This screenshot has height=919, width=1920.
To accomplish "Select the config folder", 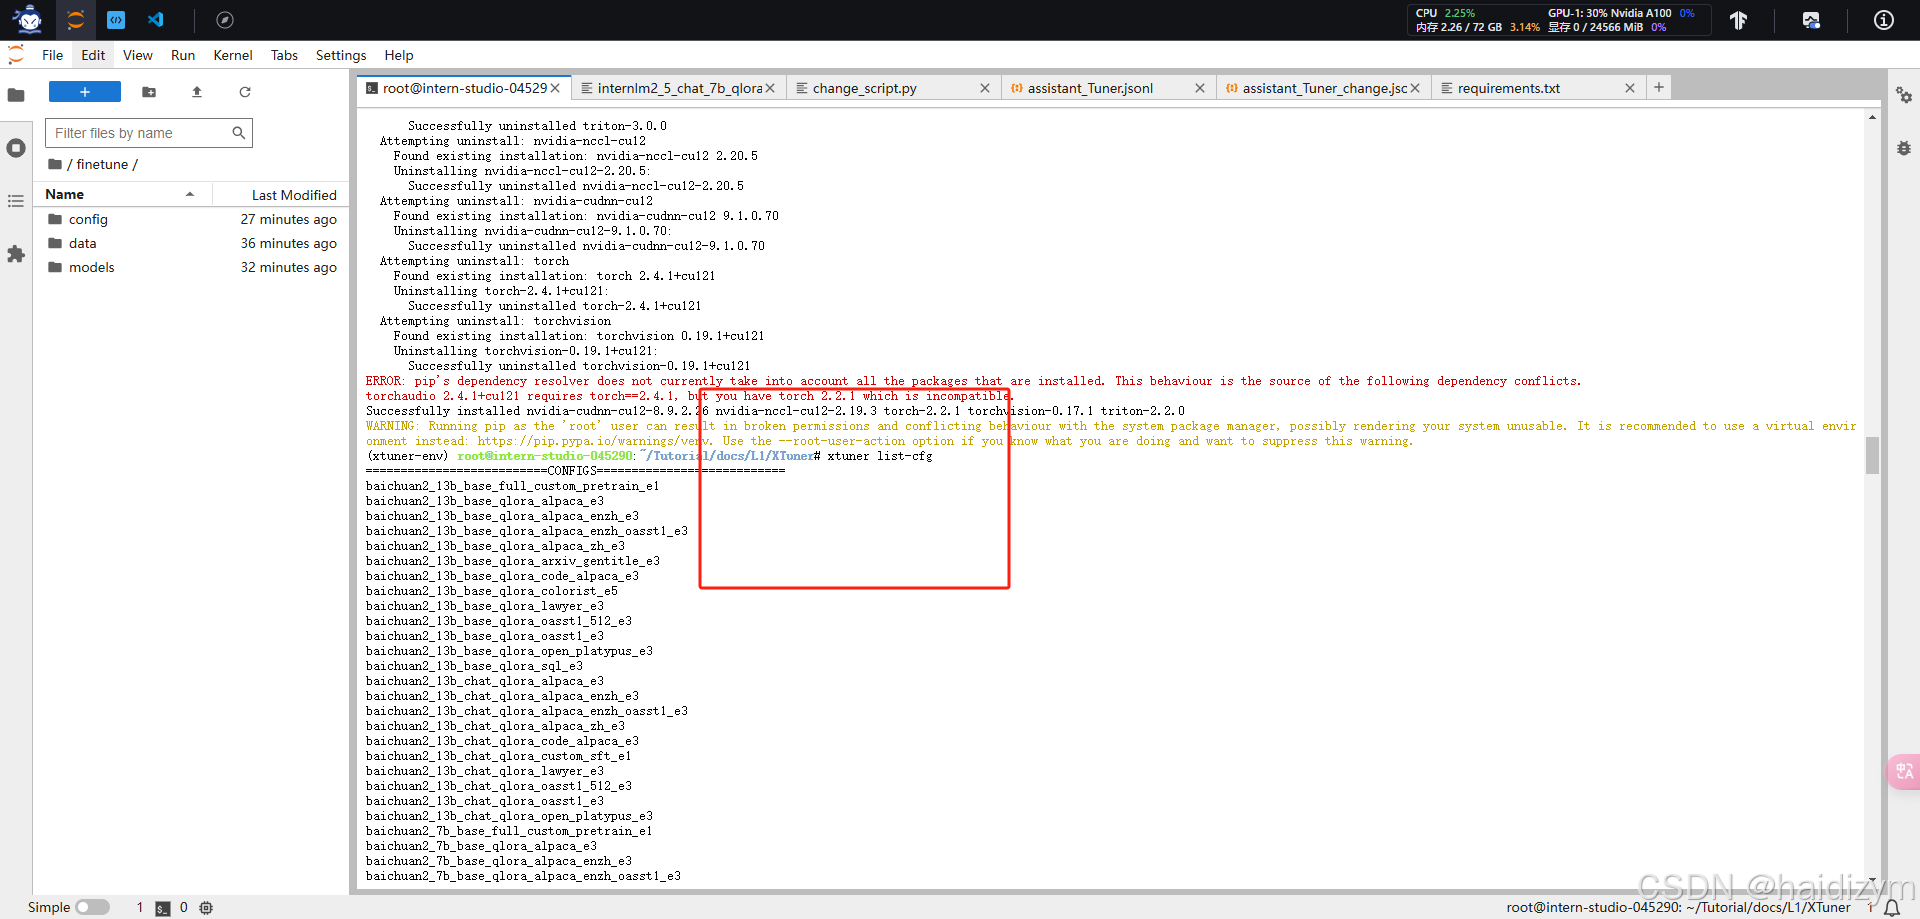I will point(192,219).
